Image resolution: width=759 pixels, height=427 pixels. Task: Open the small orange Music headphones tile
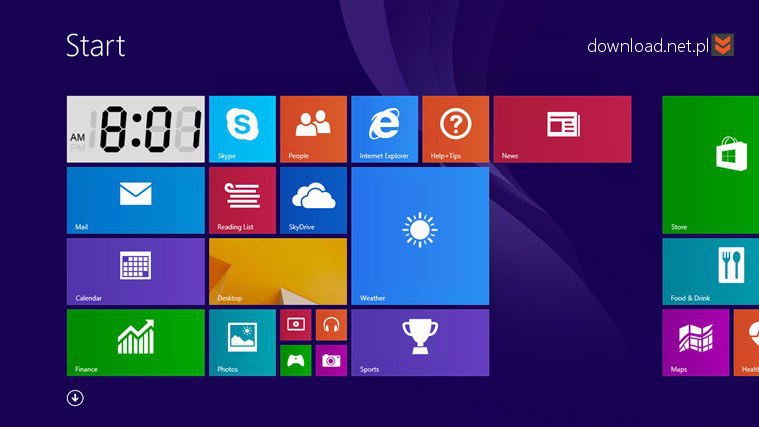point(332,325)
